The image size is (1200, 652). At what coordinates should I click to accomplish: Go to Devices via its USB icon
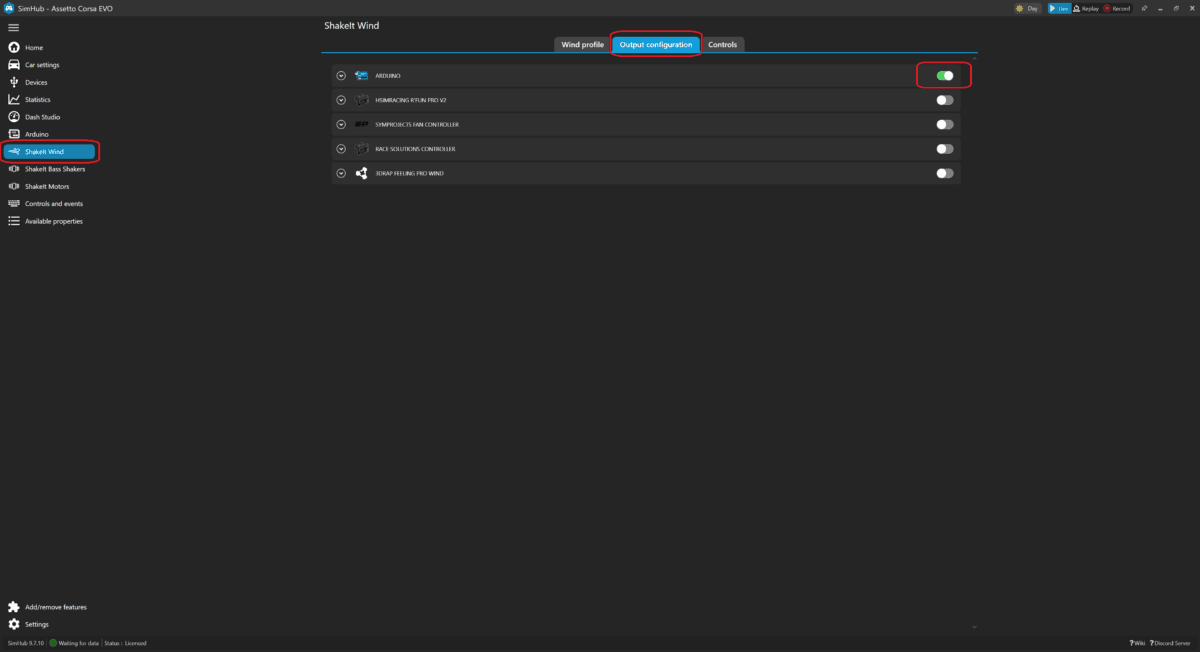14,82
